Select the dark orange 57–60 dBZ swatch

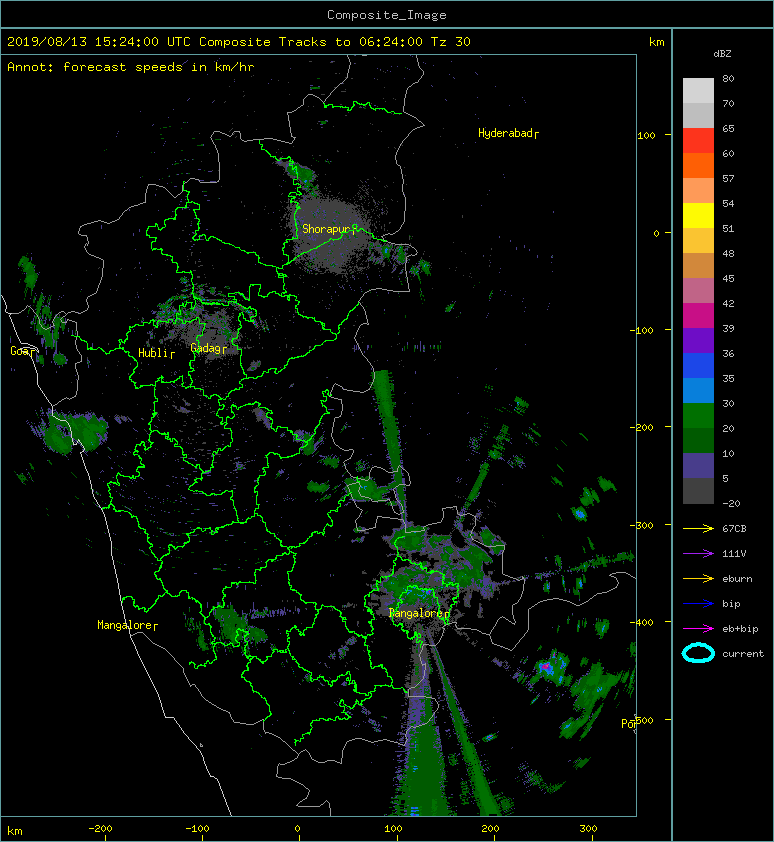(698, 165)
